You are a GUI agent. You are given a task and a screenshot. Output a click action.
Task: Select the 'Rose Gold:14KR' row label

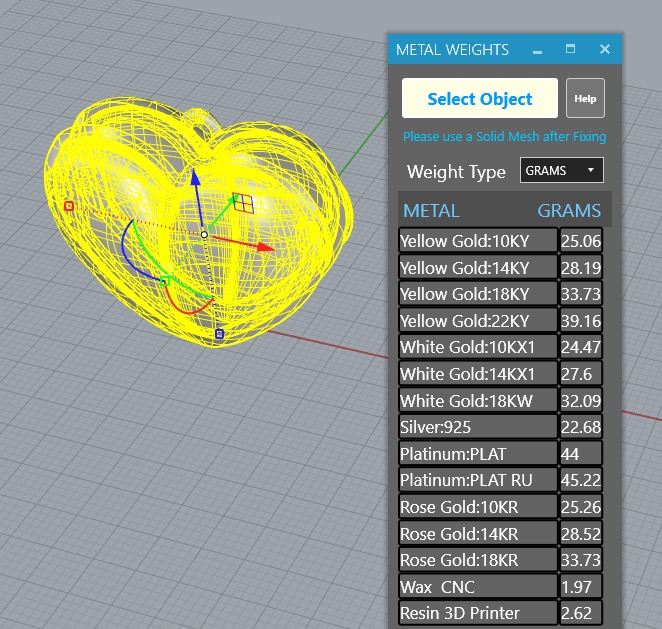[x=478, y=534]
